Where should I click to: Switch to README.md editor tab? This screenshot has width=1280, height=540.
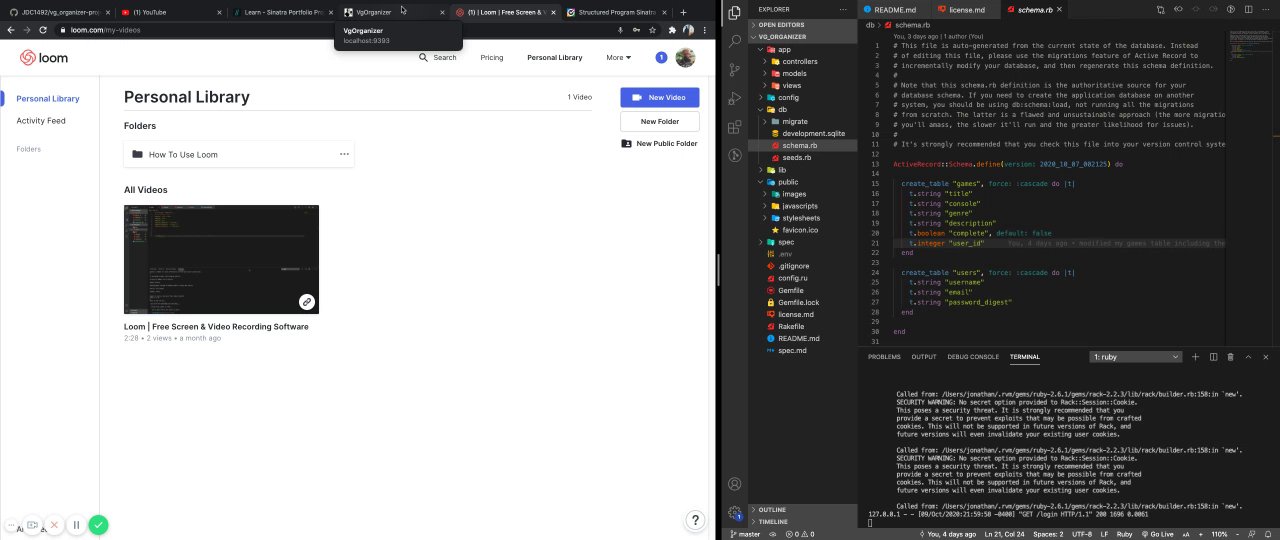pyautogui.click(x=894, y=9)
